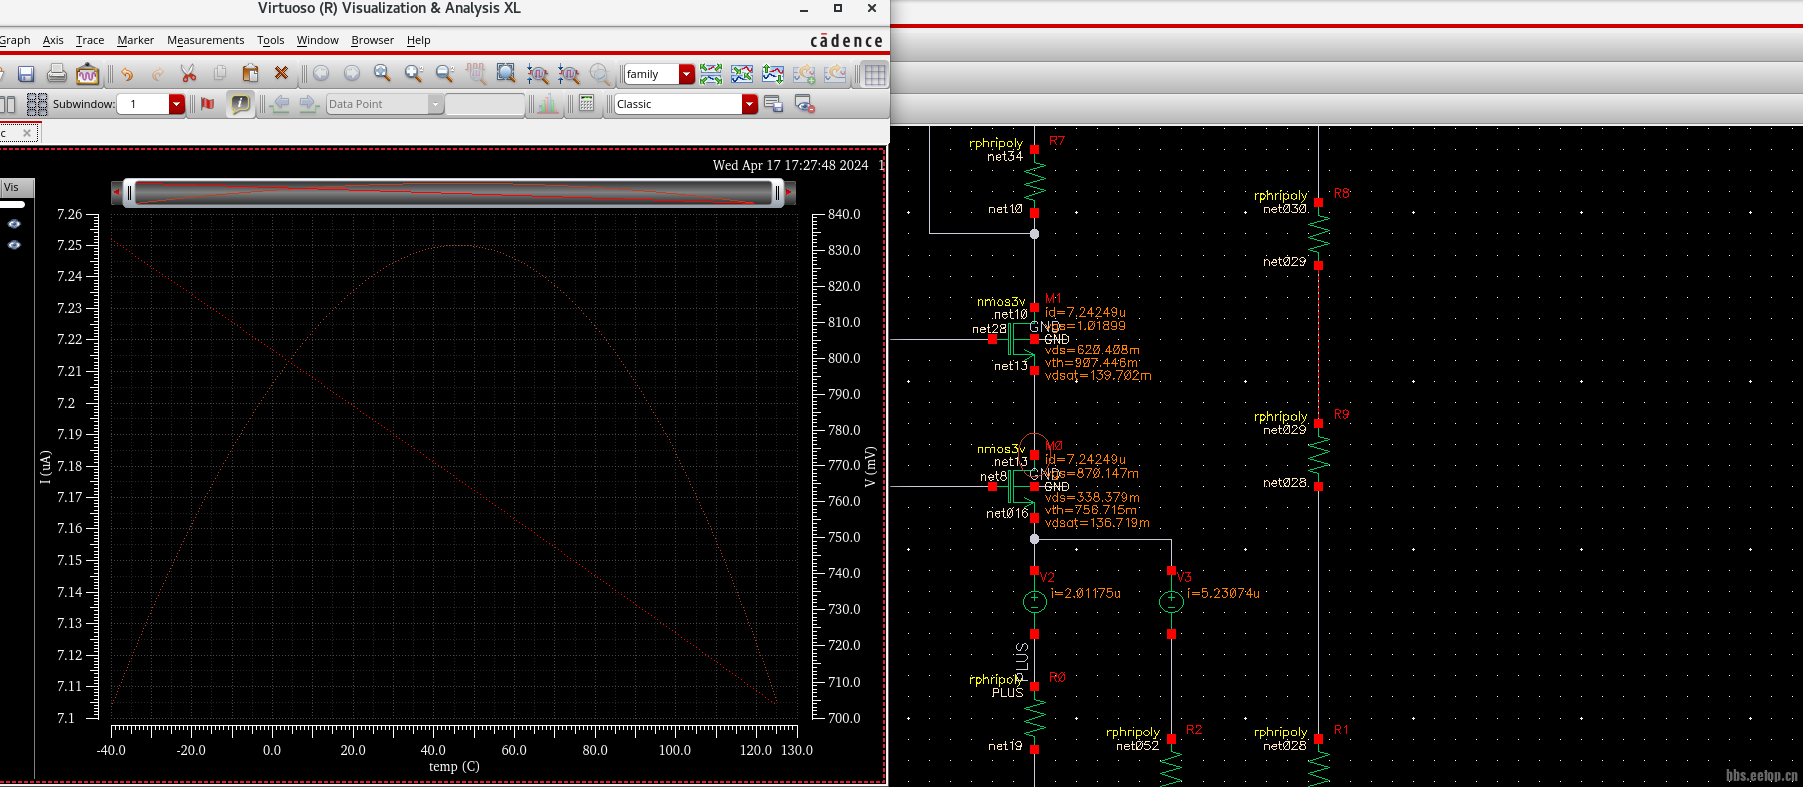Select current source V2 in the schematic
Viewport: 1803px width, 787px height.
pos(1034,602)
